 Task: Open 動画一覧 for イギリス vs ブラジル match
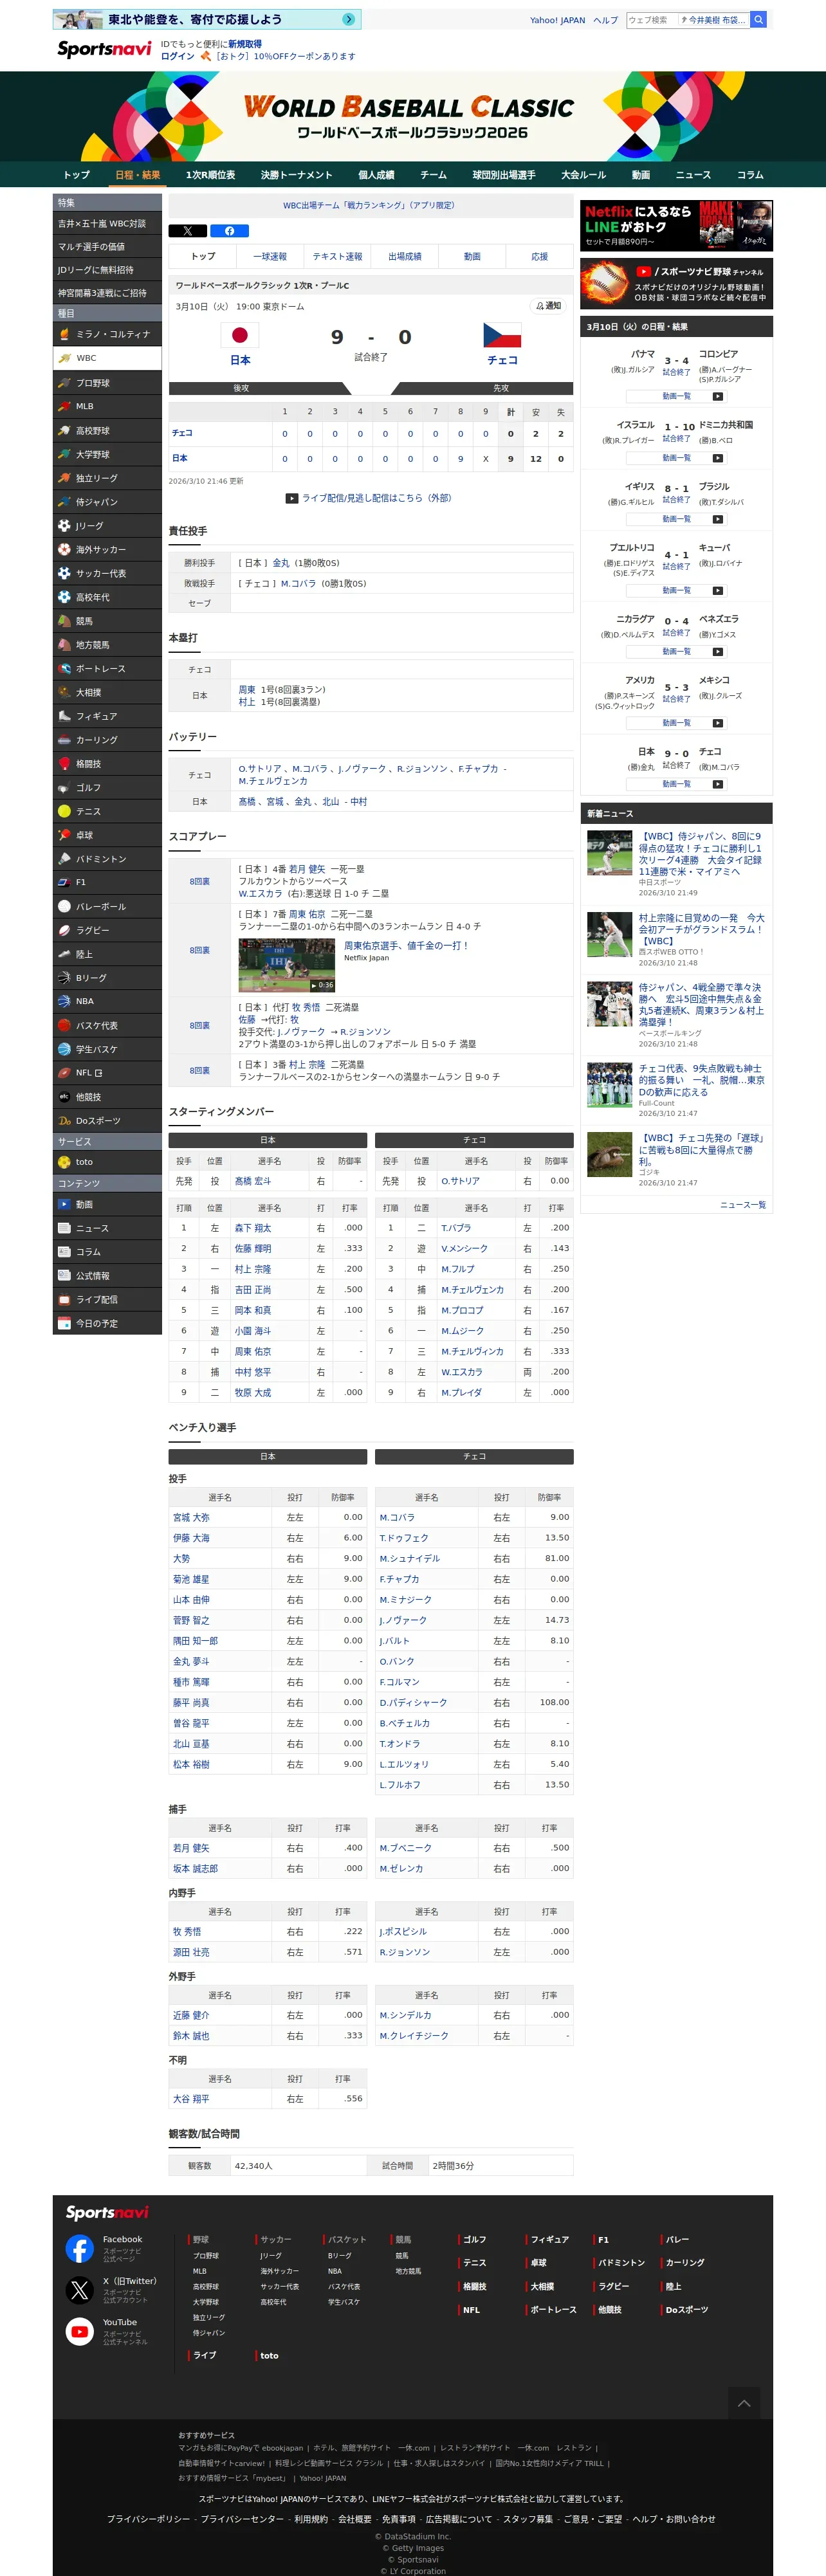pos(677,519)
